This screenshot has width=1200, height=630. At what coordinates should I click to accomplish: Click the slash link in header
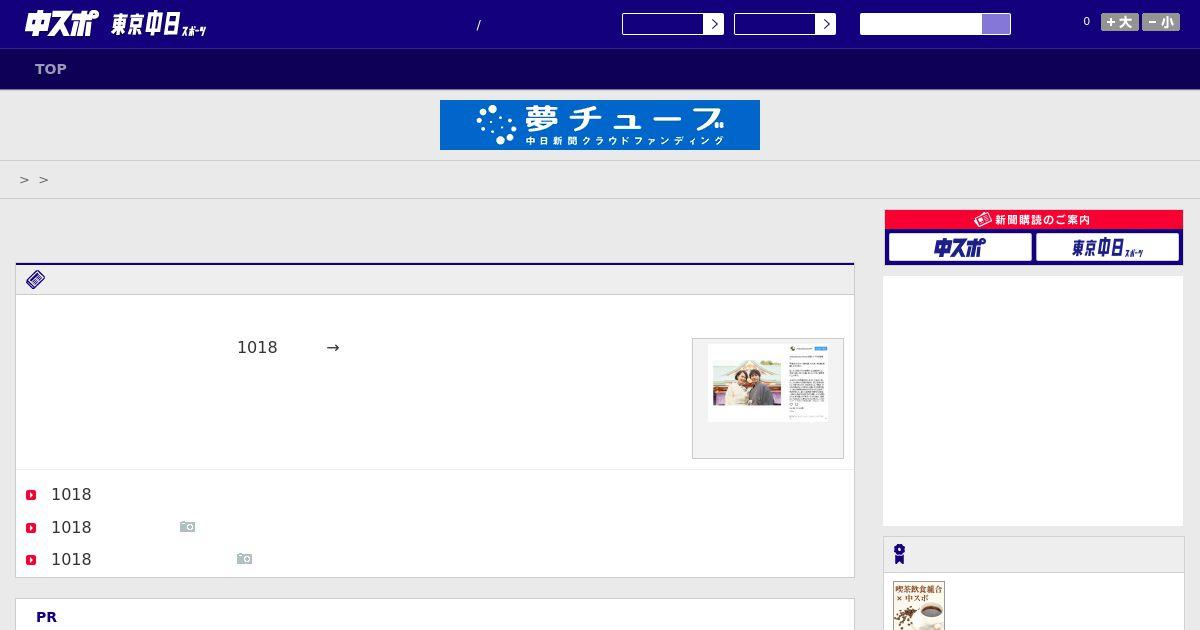pyautogui.click(x=478, y=25)
